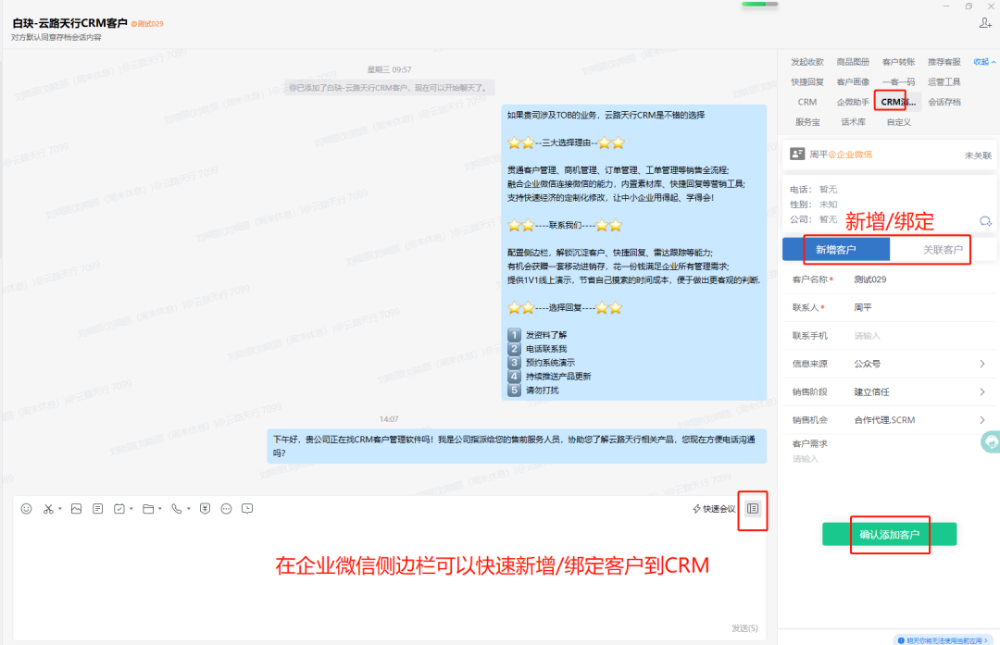
Task: Select the scissors screenshot tool
Action: (x=48, y=508)
